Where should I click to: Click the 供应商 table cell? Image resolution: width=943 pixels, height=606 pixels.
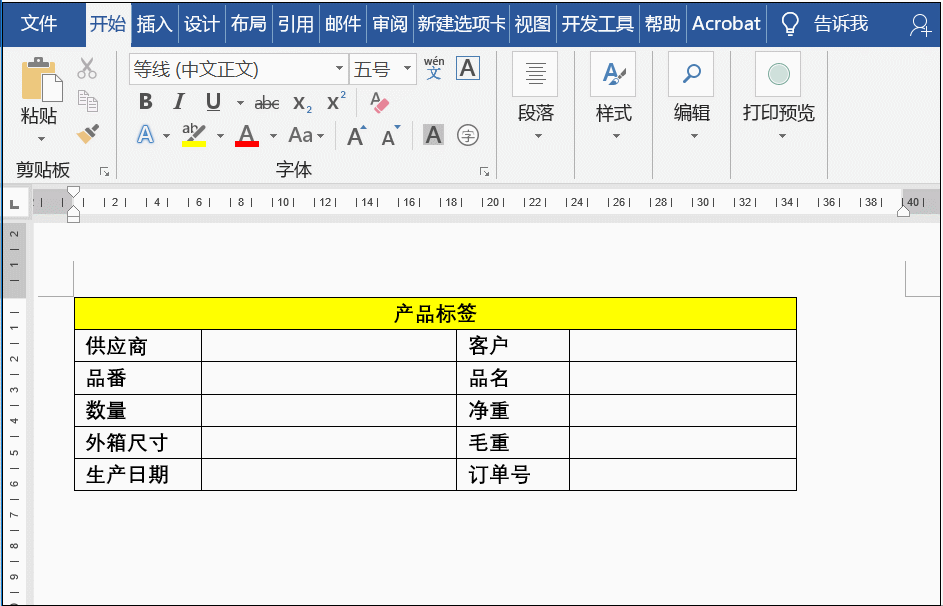(x=138, y=346)
